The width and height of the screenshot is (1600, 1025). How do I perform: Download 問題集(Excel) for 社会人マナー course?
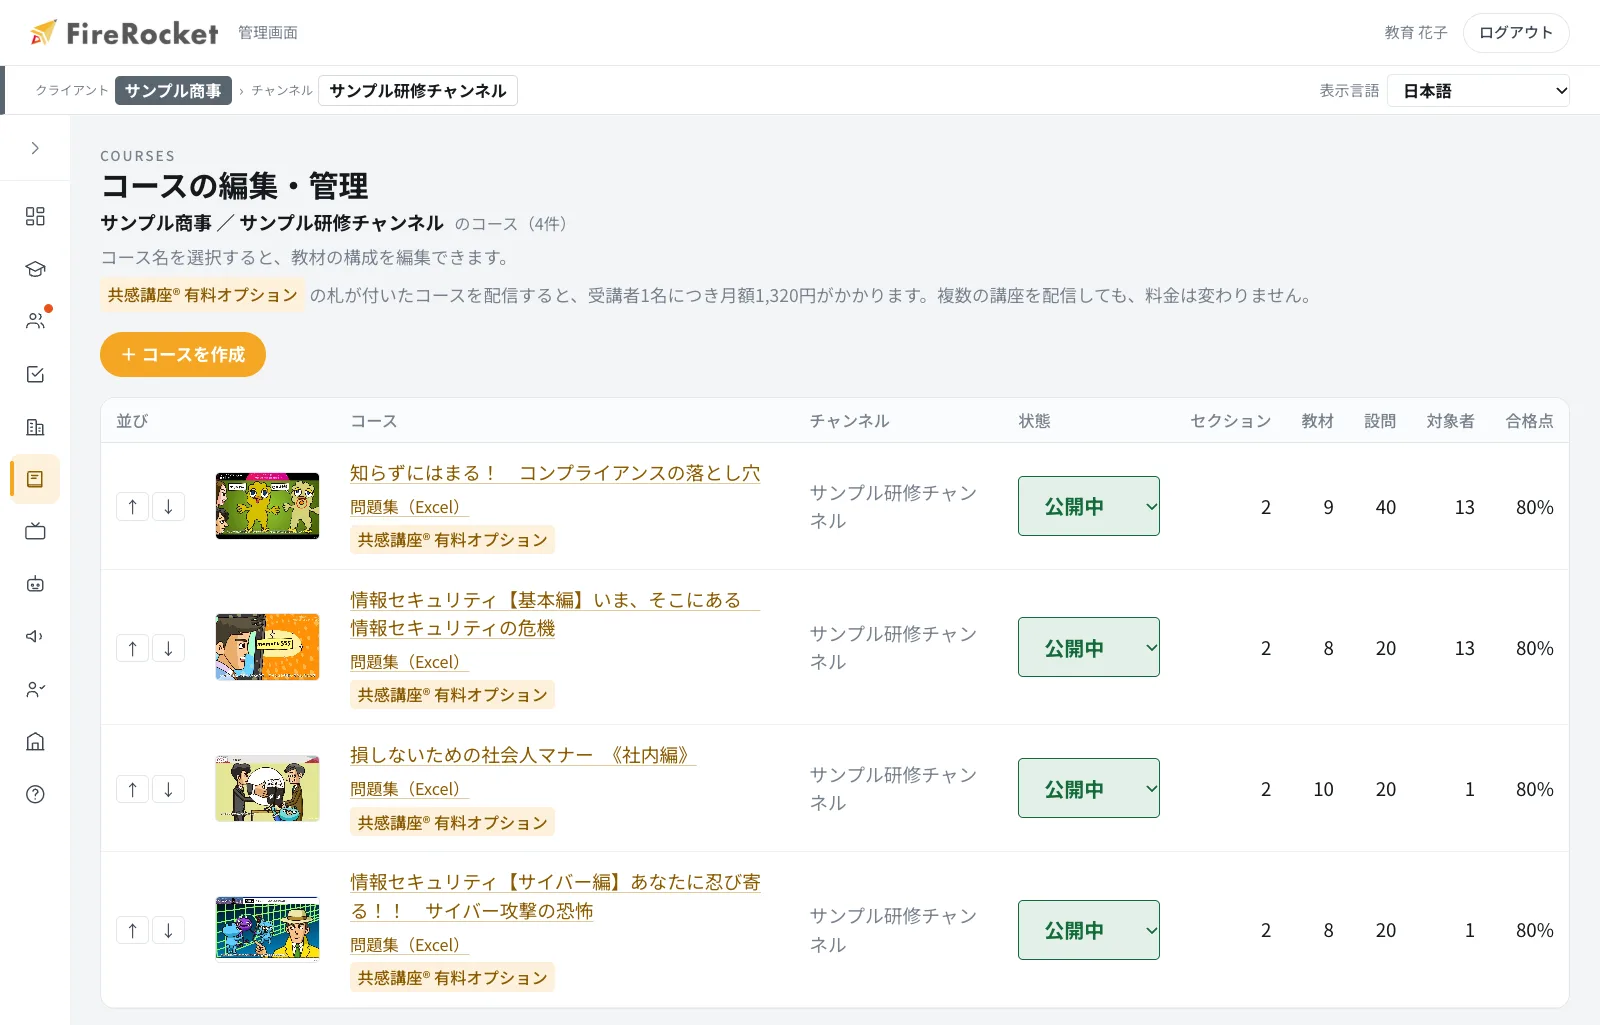(x=409, y=789)
